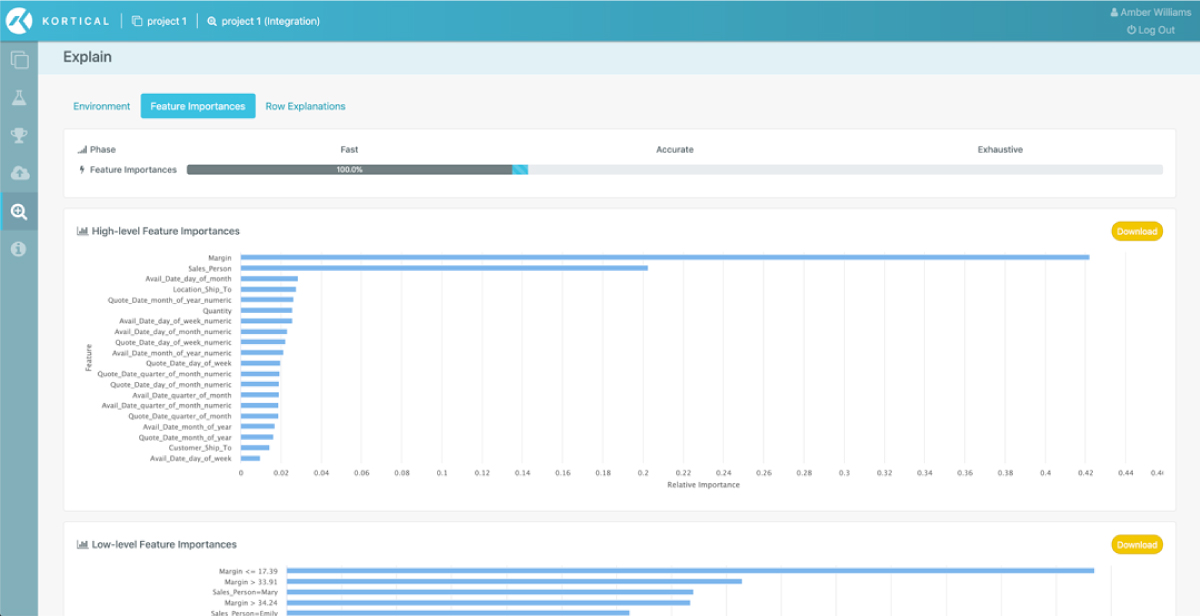1200x616 pixels.
Task: Click the Location_Ship_To feature label
Action: tap(202, 289)
